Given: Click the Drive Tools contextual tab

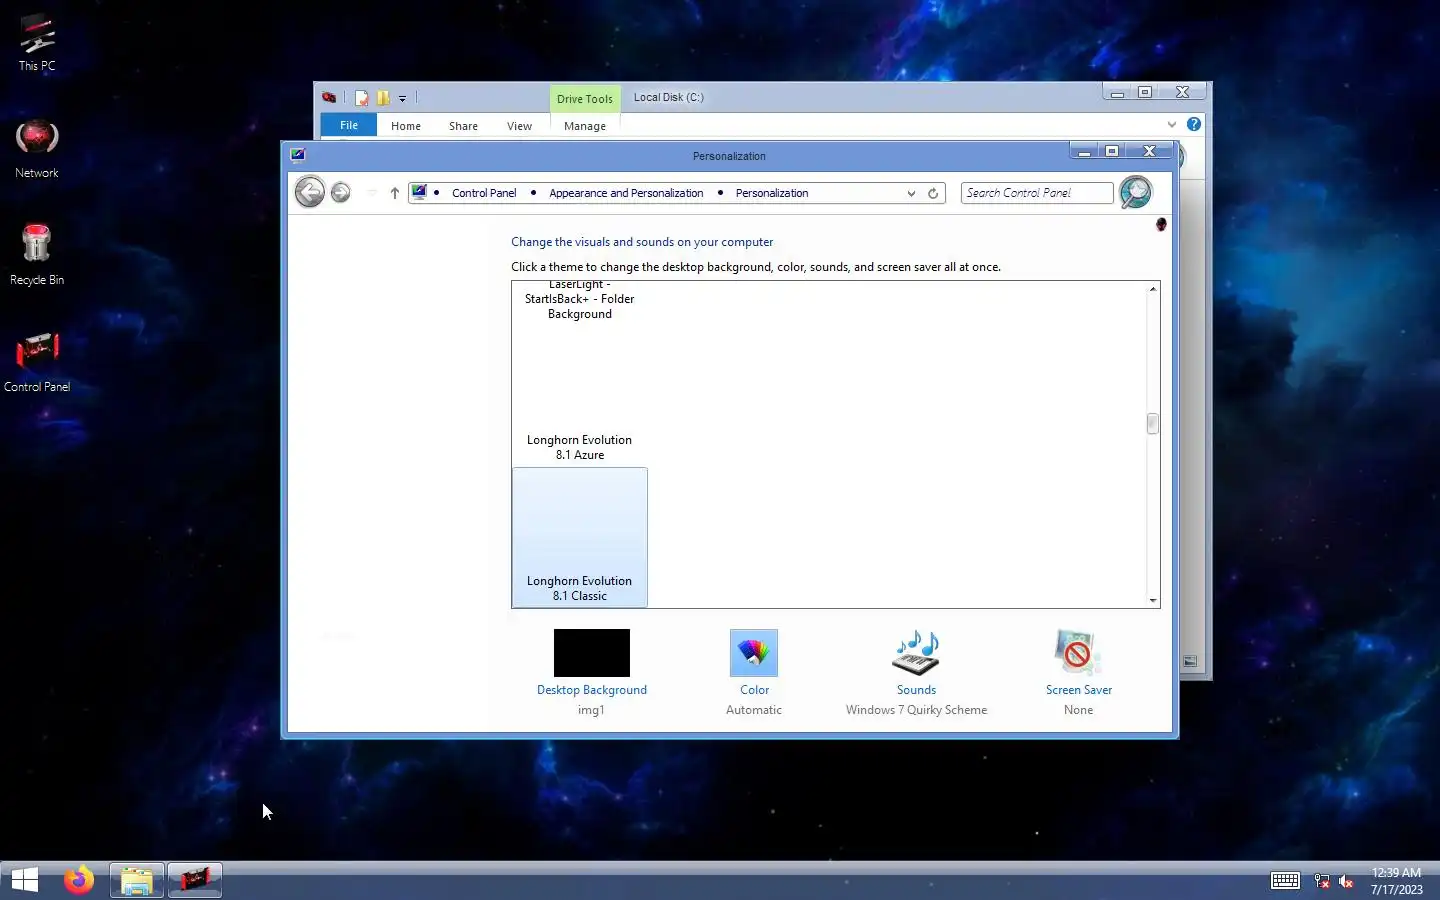Looking at the screenshot, I should [585, 99].
